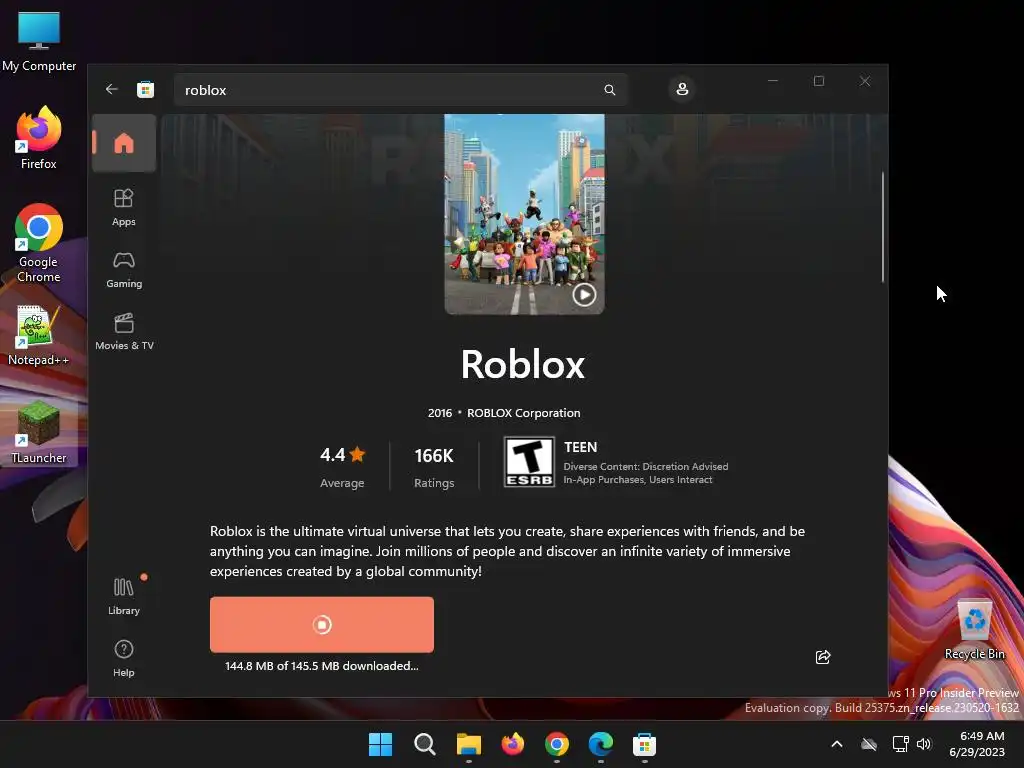Play the Roblox trailer video
1024x768 pixels.
click(x=584, y=295)
